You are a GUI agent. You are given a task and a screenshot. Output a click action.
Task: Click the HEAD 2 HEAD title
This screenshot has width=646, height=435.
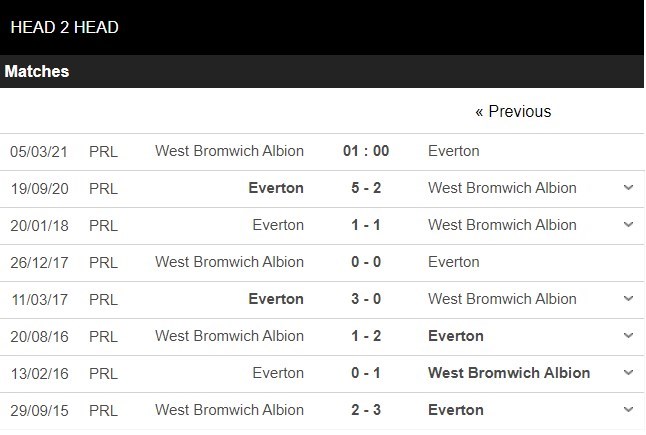[65, 27]
